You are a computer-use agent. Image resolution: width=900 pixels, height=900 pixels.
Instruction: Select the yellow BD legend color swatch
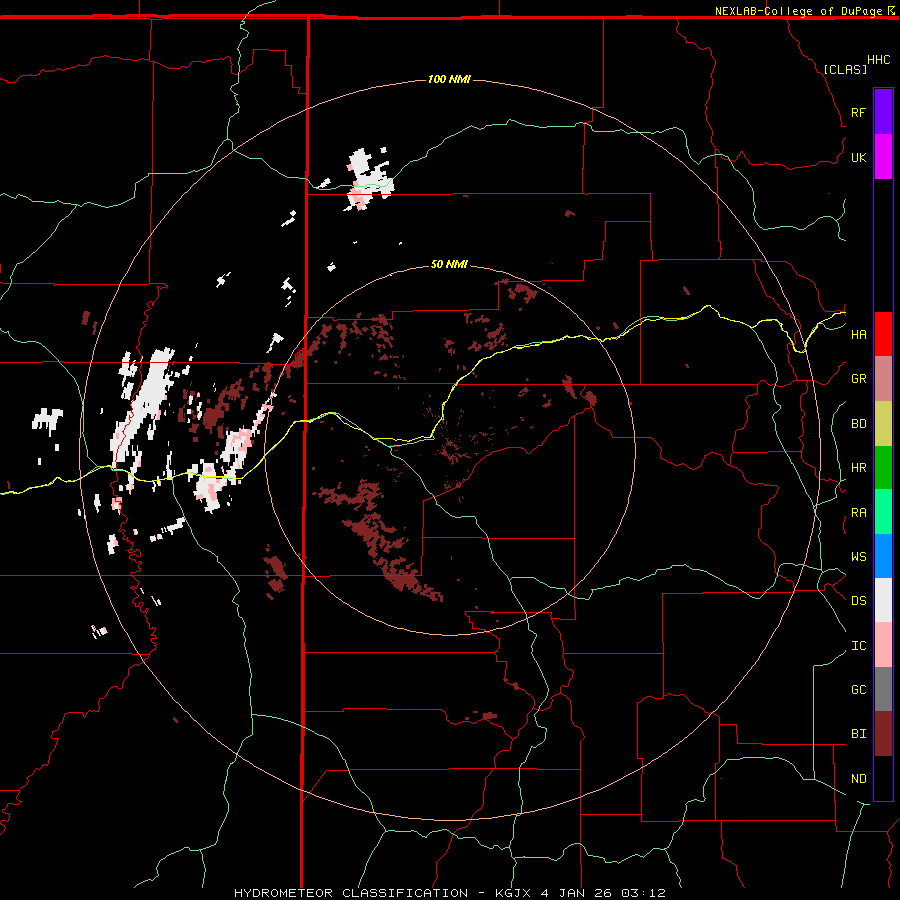tap(883, 424)
